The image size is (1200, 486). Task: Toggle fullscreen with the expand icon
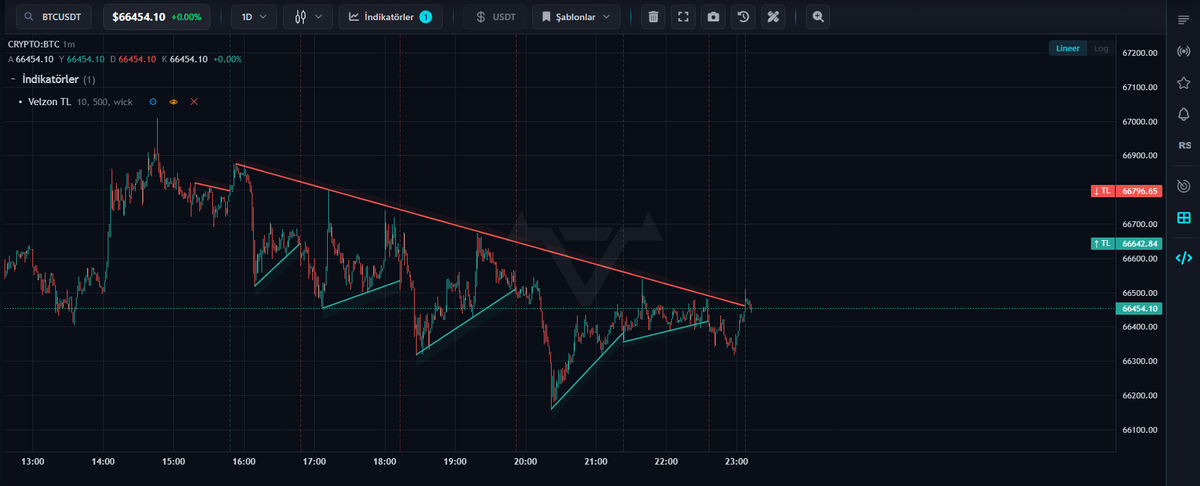[683, 17]
